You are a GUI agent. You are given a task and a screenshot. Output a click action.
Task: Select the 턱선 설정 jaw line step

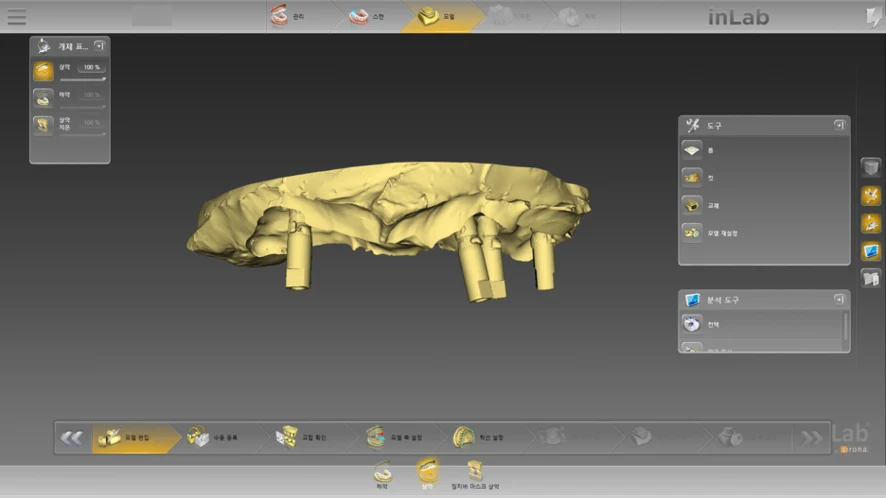(x=479, y=438)
